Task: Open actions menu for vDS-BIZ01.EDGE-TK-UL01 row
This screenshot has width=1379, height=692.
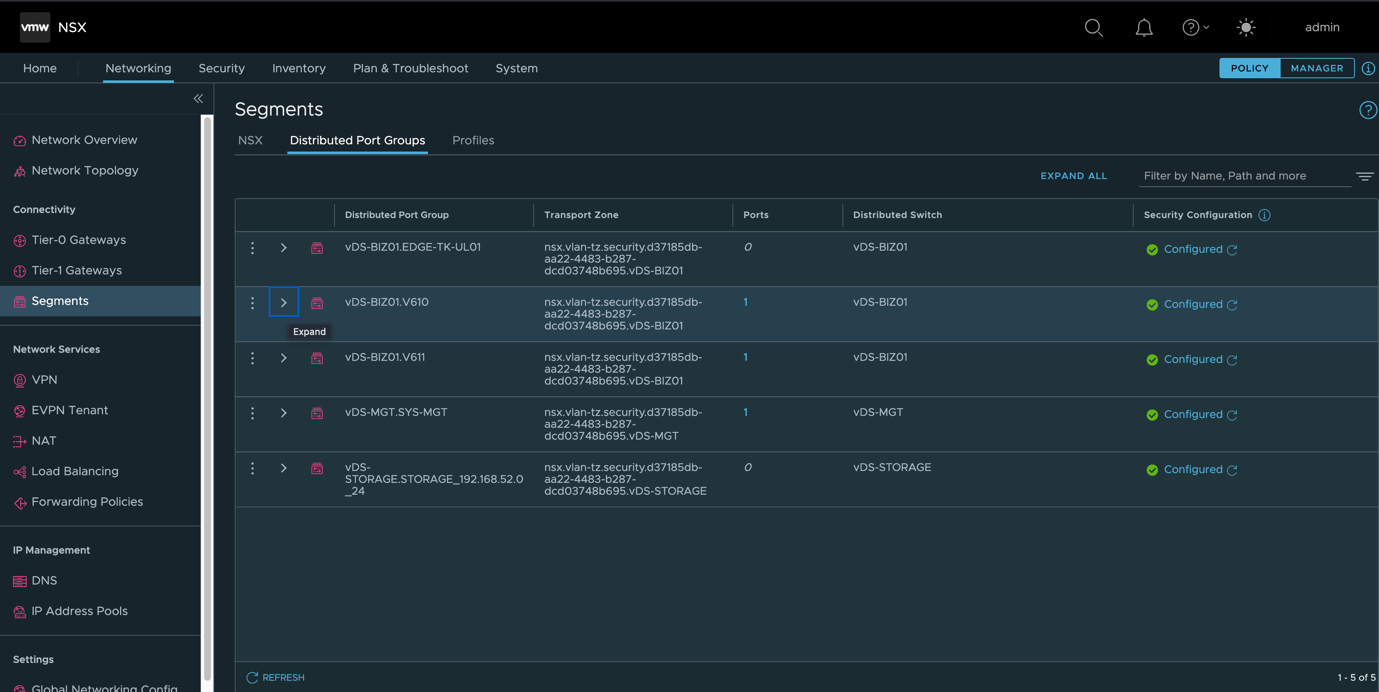Action: point(252,248)
